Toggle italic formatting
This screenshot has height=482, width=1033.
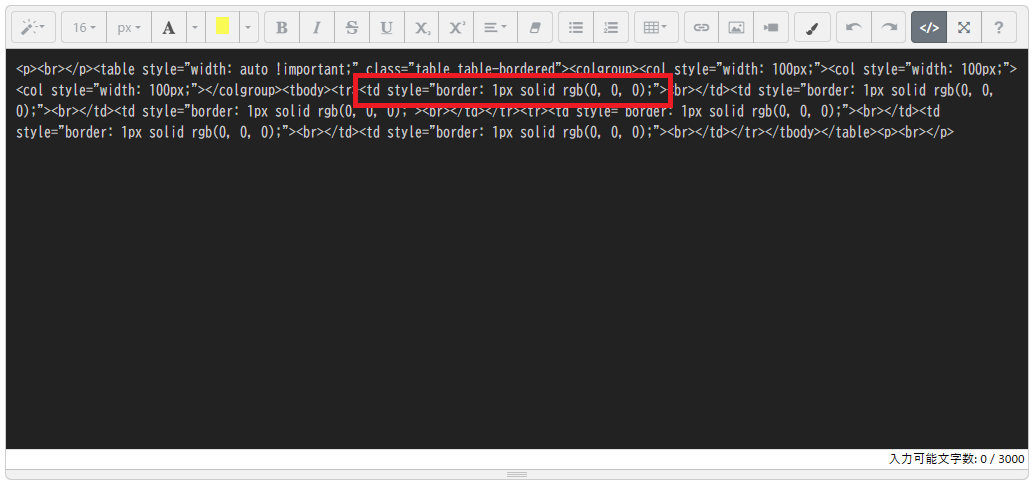[316, 27]
